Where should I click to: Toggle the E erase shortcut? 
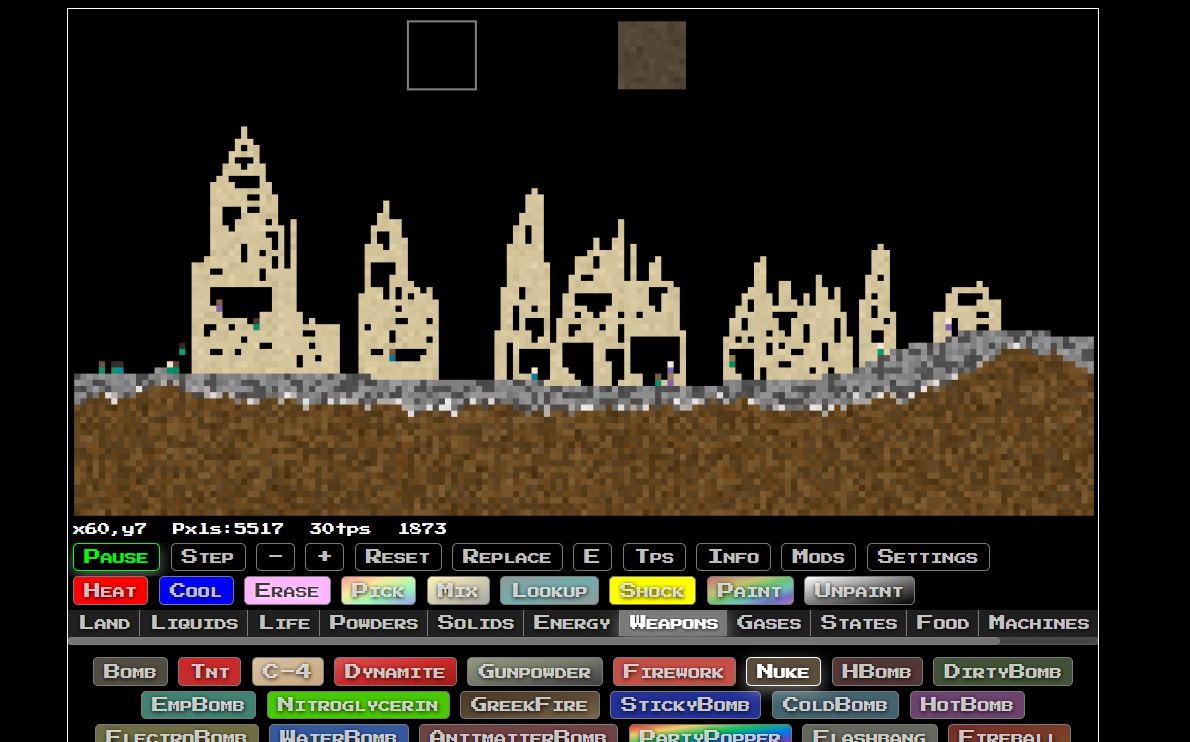(592, 557)
